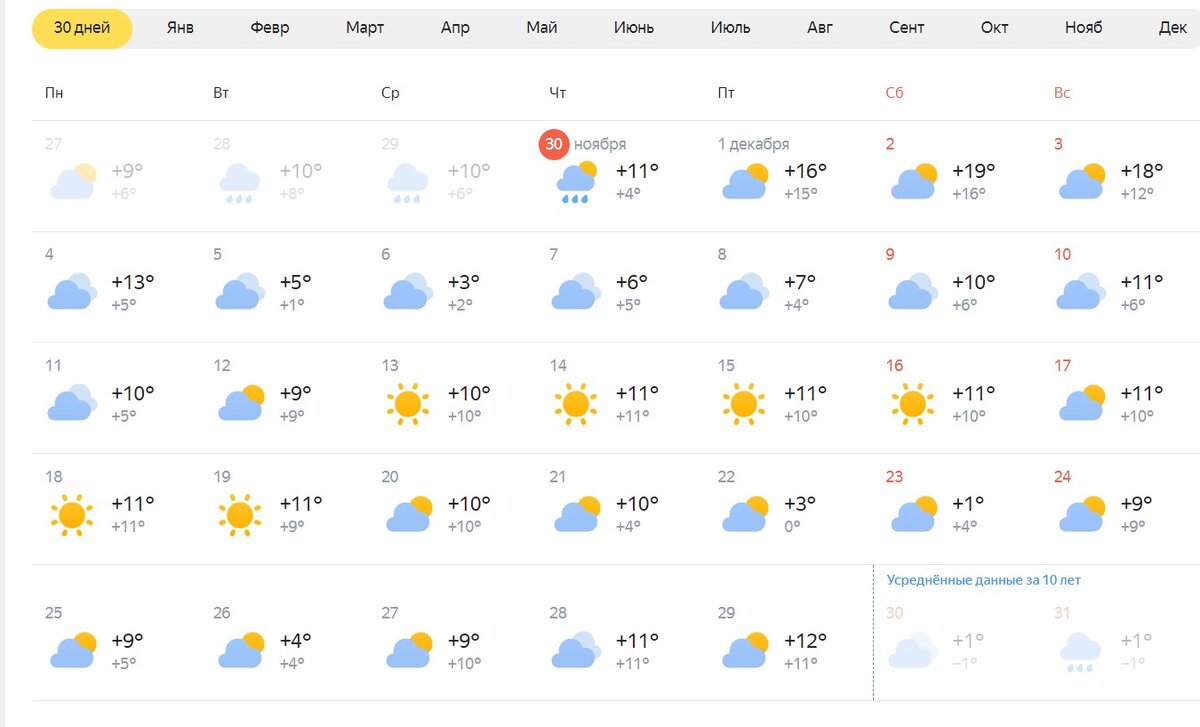The width and height of the screenshot is (1200, 727).
Task: Click the Усреднённые данные за 10 лет label
Action: [x=984, y=580]
